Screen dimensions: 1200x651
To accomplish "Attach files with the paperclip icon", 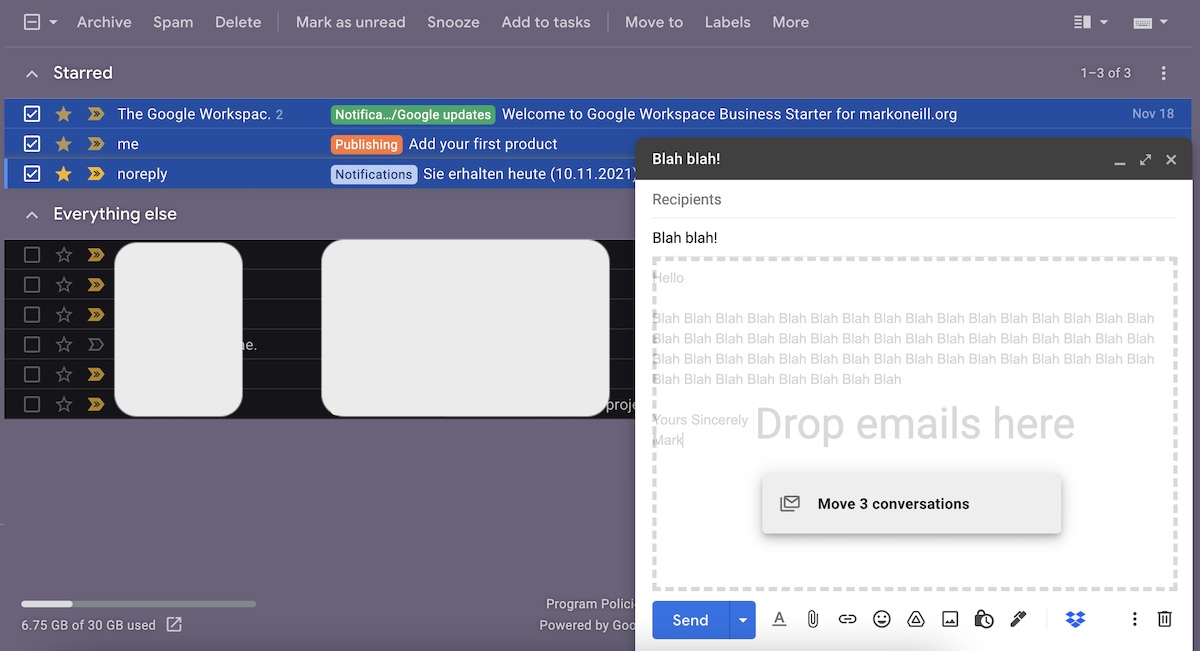I will [x=813, y=620].
